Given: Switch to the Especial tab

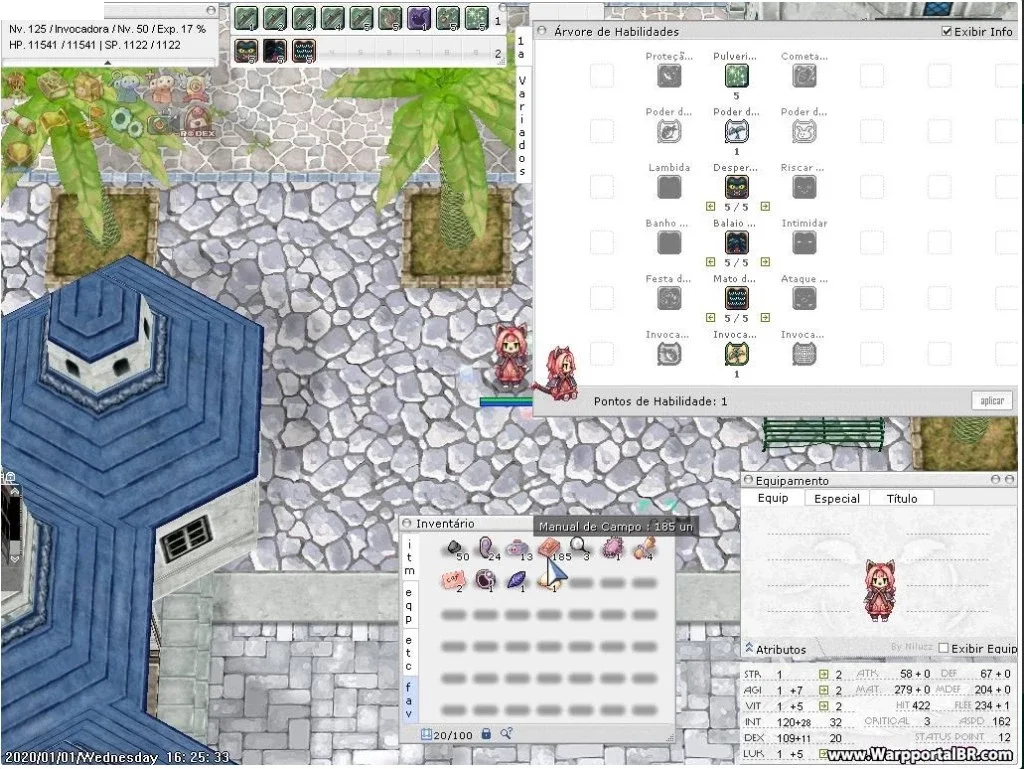Looking at the screenshot, I should coord(837,498).
